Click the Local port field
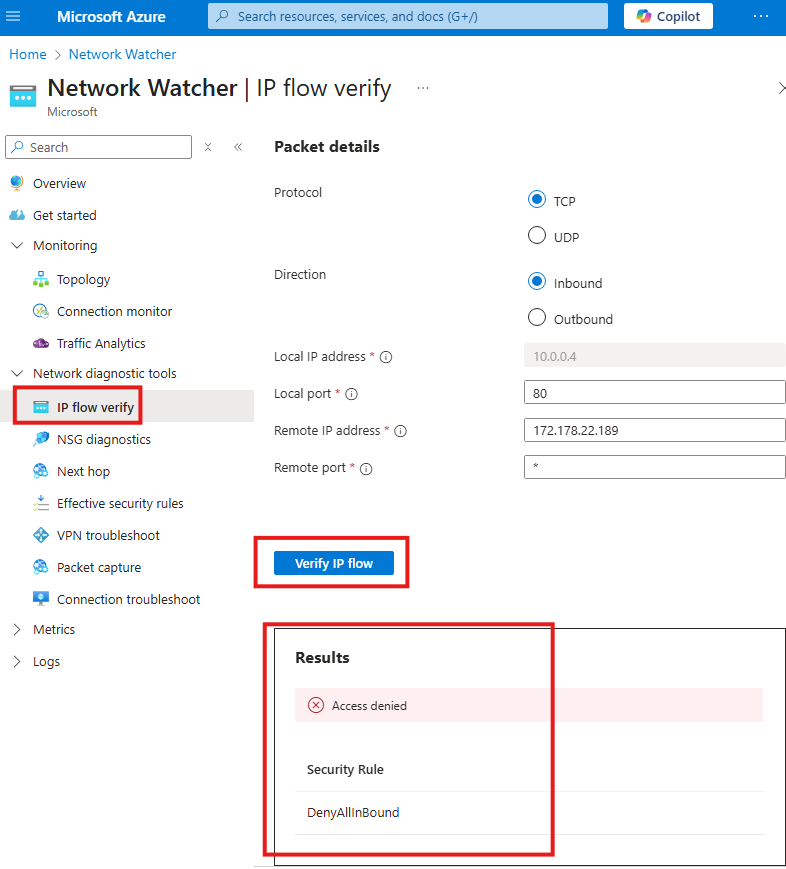This screenshot has width=786, height=869. [655, 393]
